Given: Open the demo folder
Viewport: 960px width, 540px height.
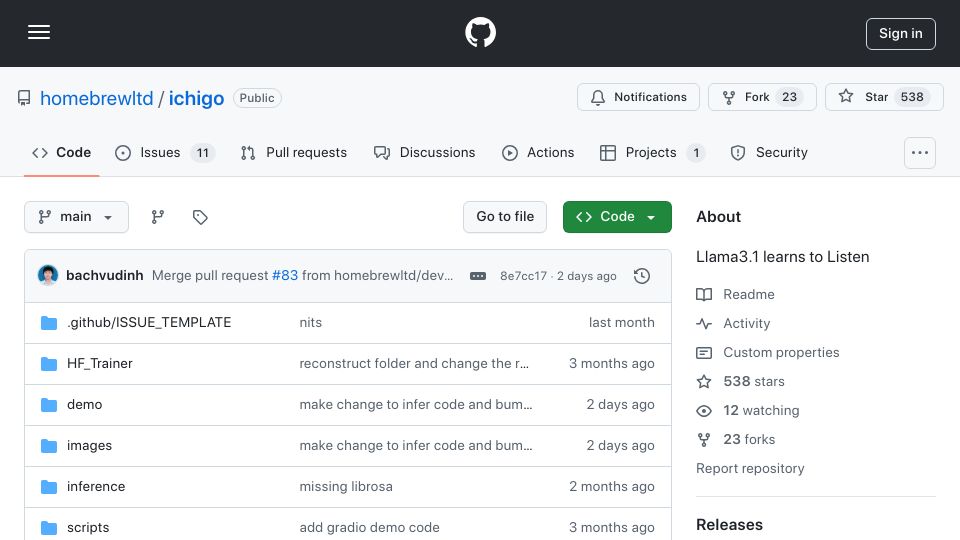Looking at the screenshot, I should pyautogui.click(x=84, y=405).
